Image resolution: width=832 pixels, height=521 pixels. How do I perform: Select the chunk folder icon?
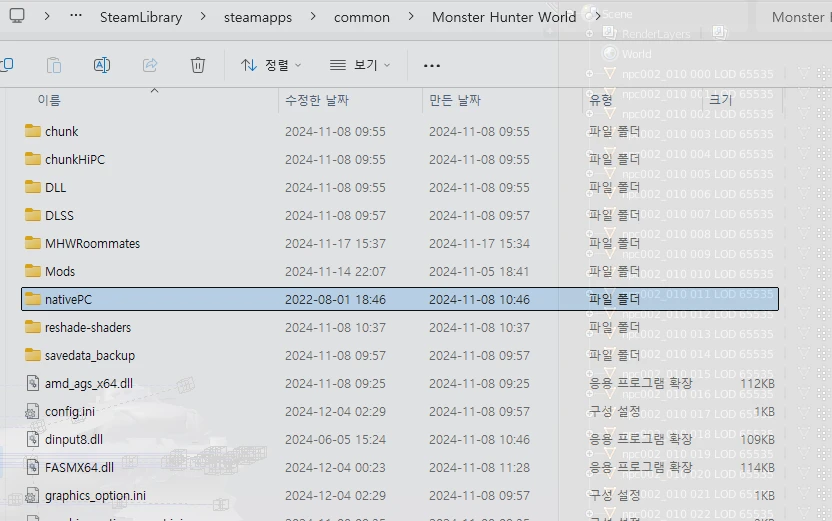[33, 131]
